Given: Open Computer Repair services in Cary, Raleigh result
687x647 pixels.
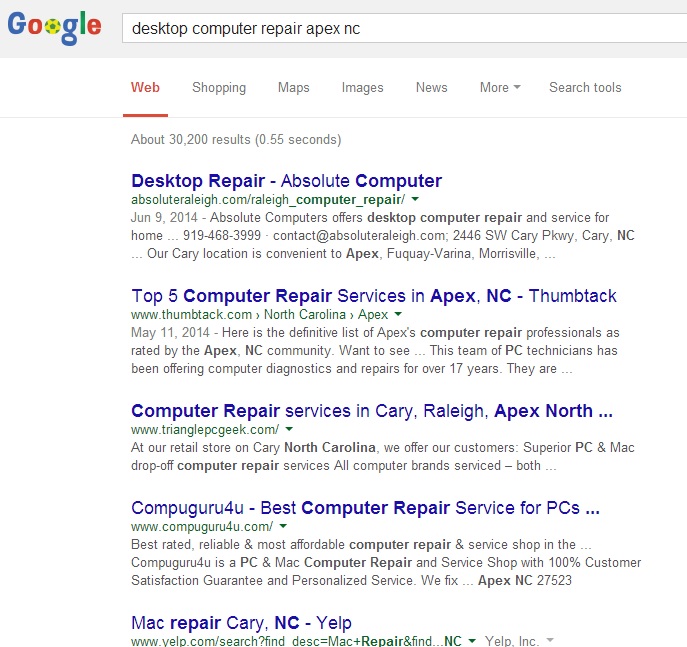Looking at the screenshot, I should click(372, 411).
